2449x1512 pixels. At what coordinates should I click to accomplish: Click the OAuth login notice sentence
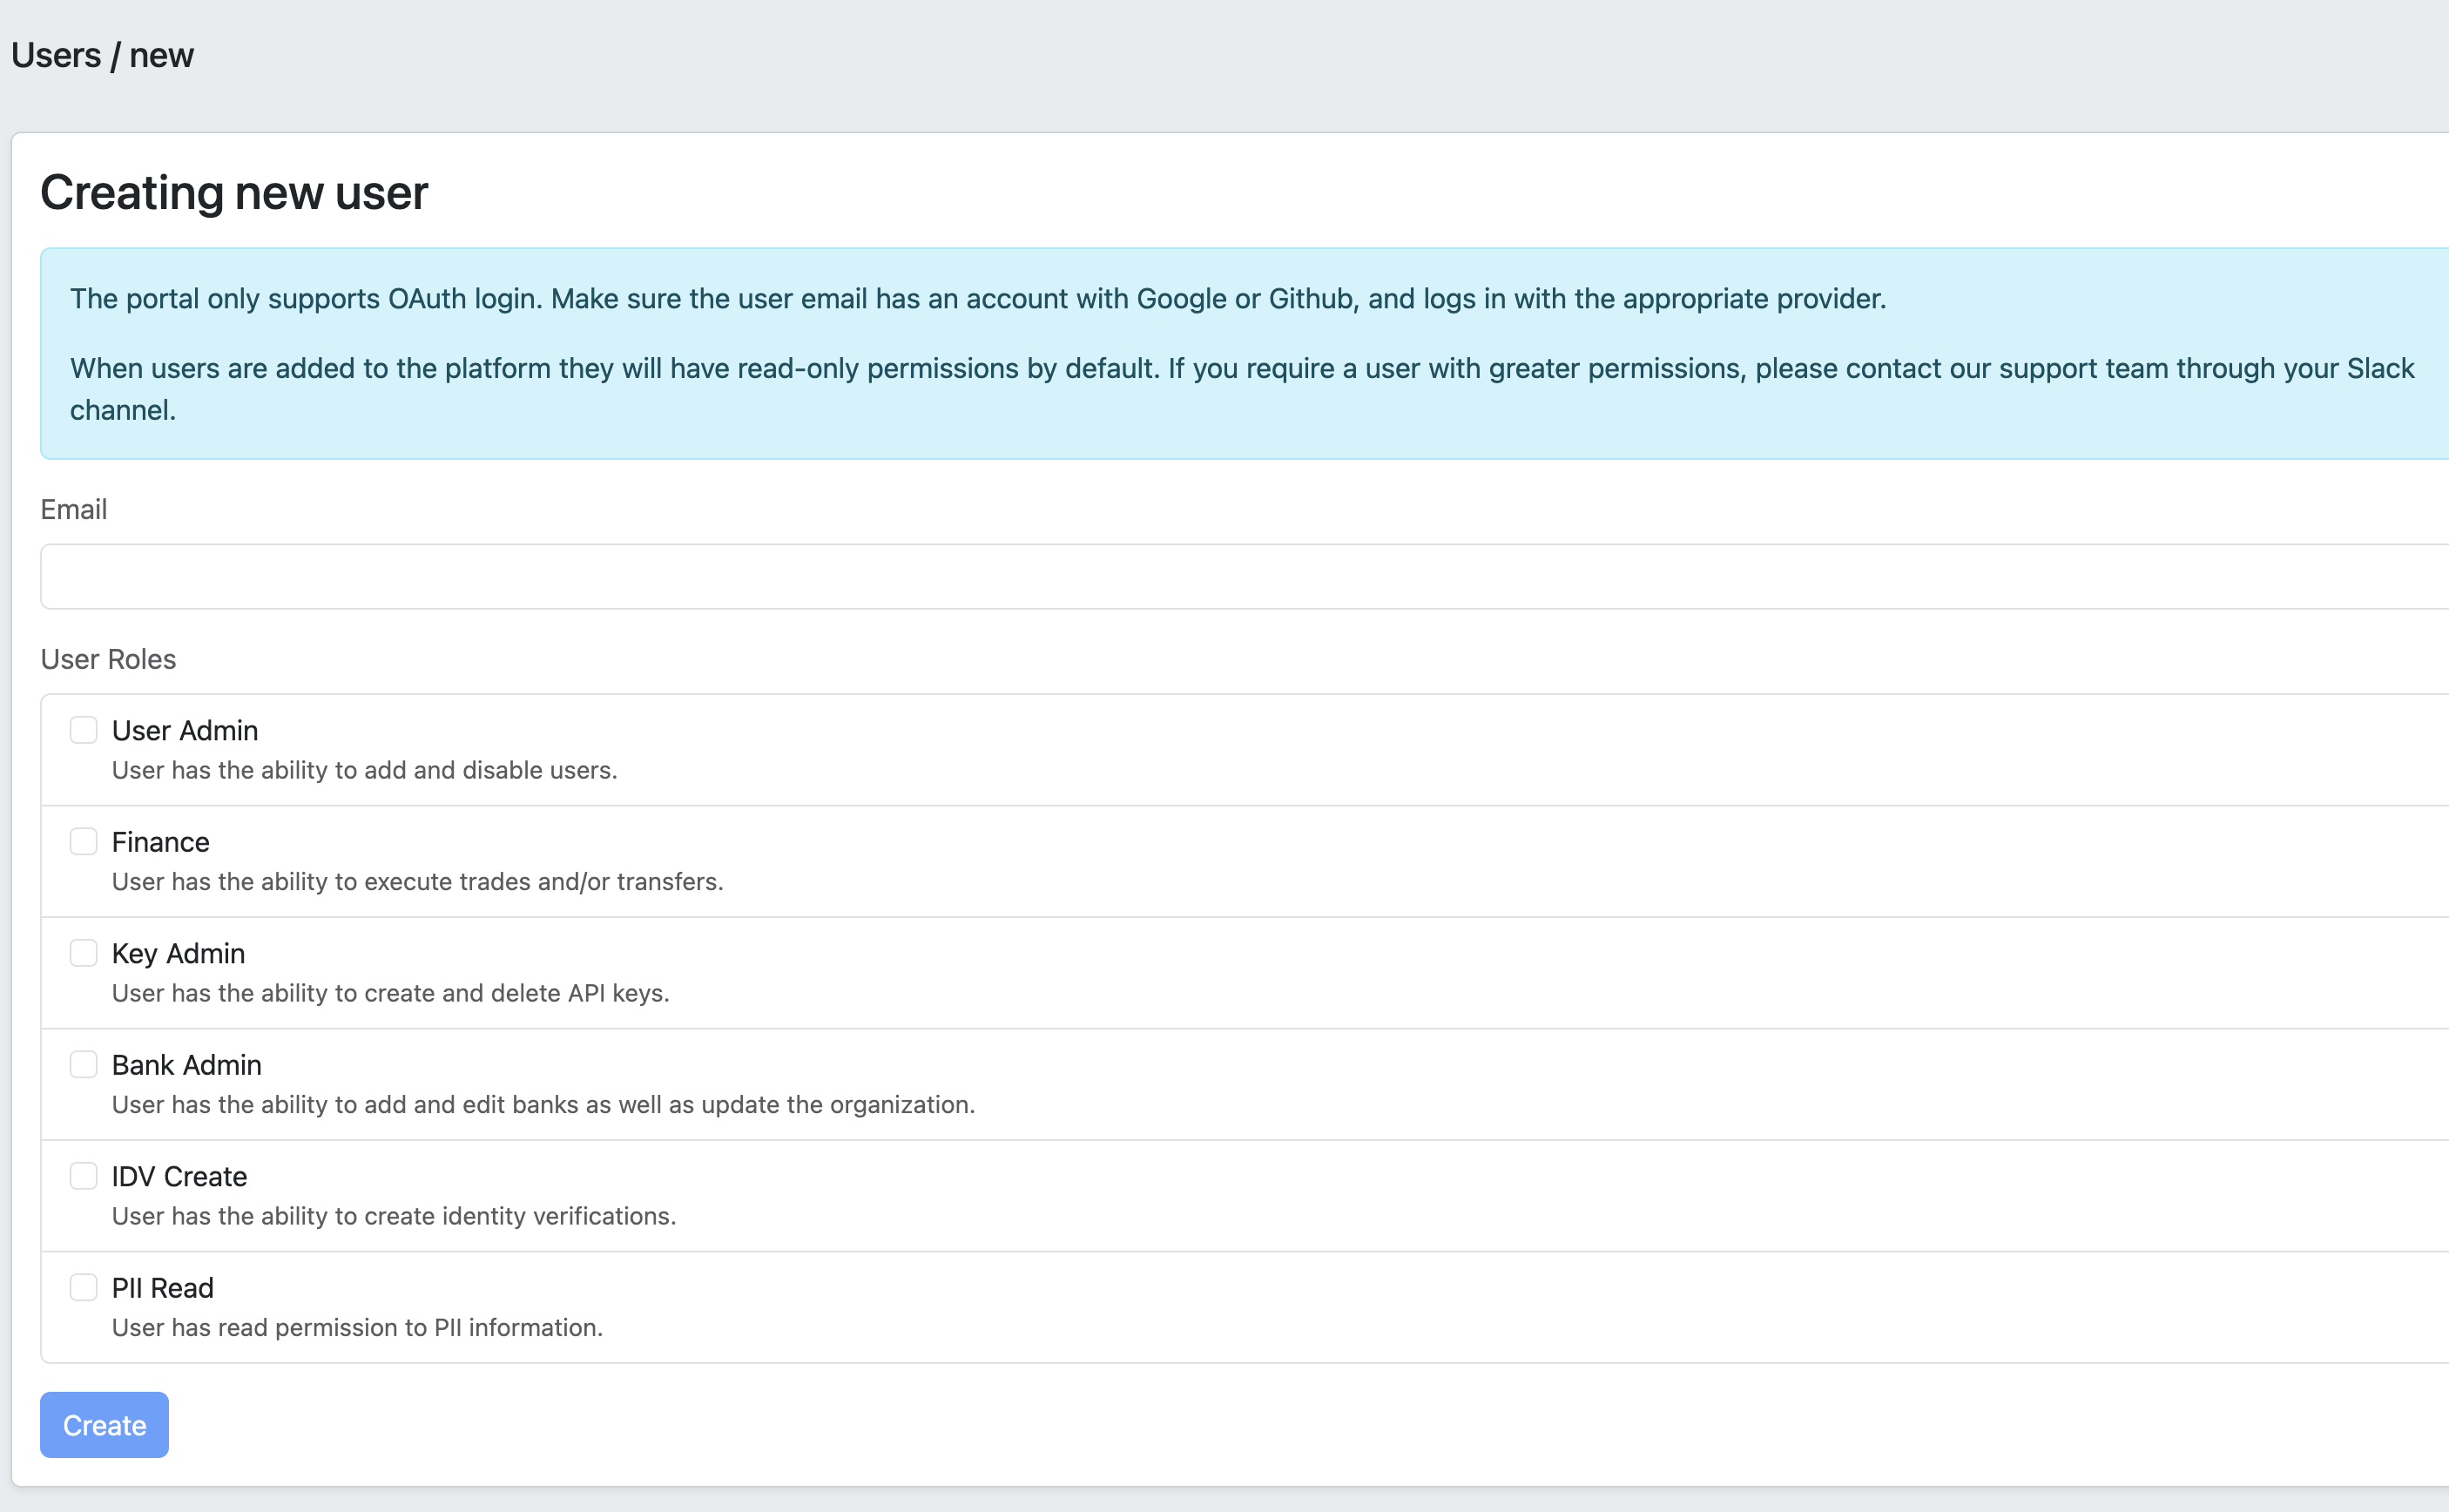point(978,299)
